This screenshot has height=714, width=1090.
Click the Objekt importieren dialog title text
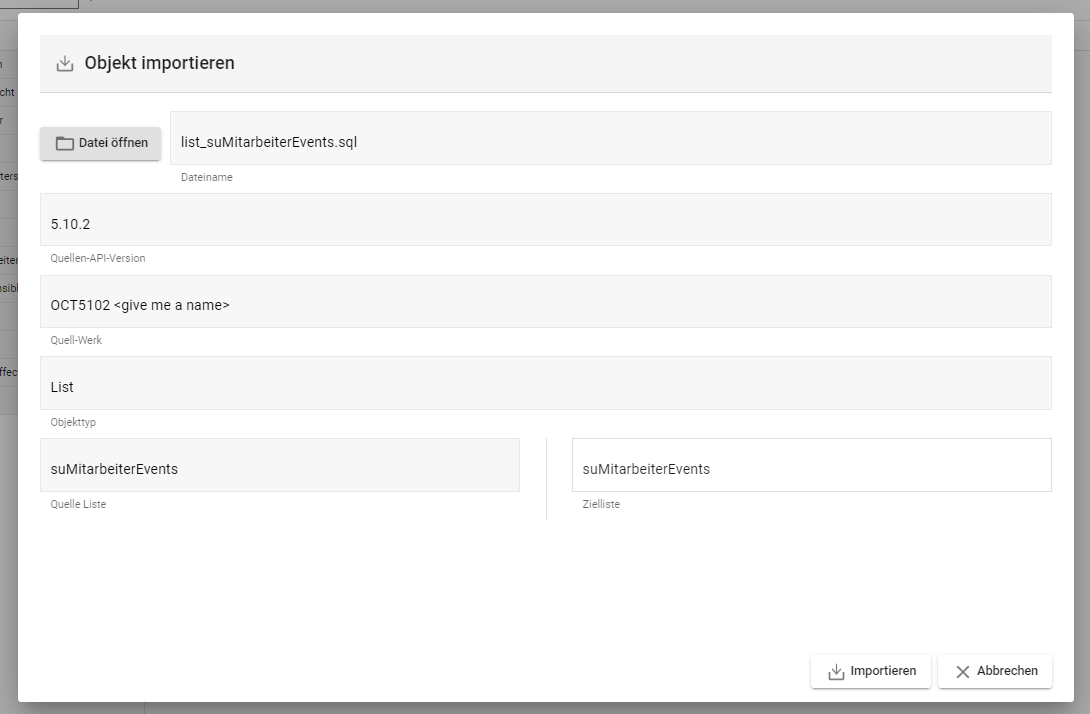tap(160, 63)
